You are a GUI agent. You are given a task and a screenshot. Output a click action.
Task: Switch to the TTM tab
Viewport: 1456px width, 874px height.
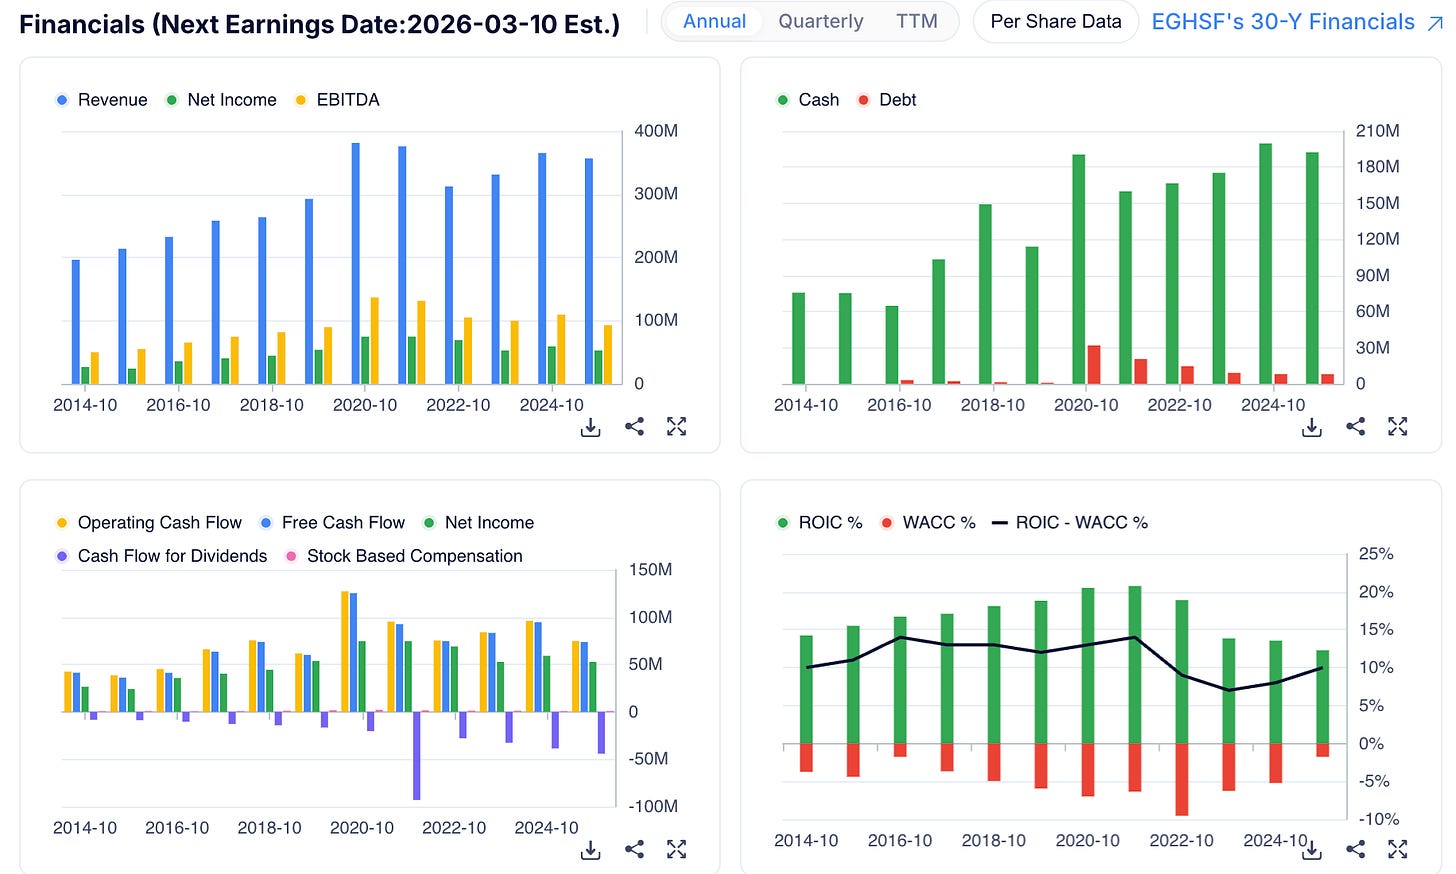(x=917, y=21)
